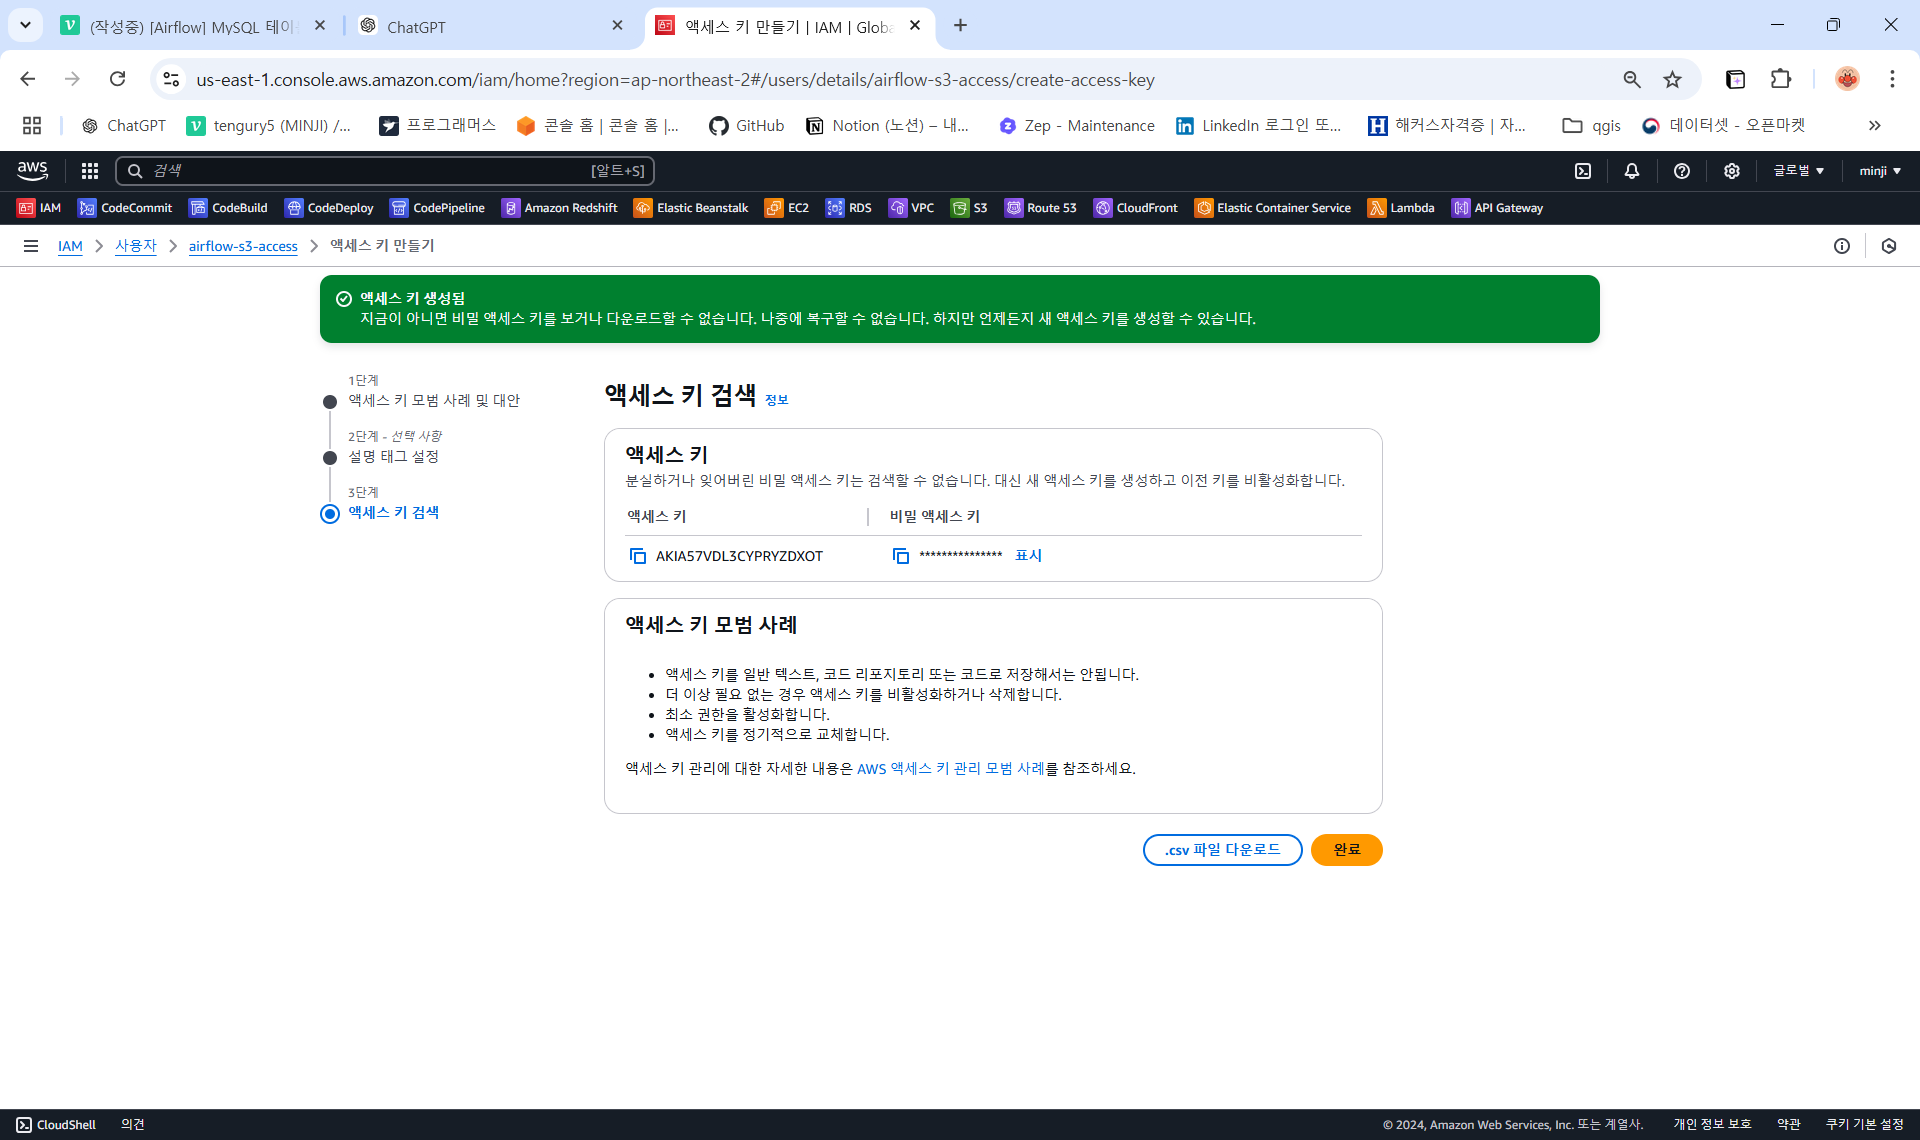Open the AWS services grid menu

[x=90, y=171]
